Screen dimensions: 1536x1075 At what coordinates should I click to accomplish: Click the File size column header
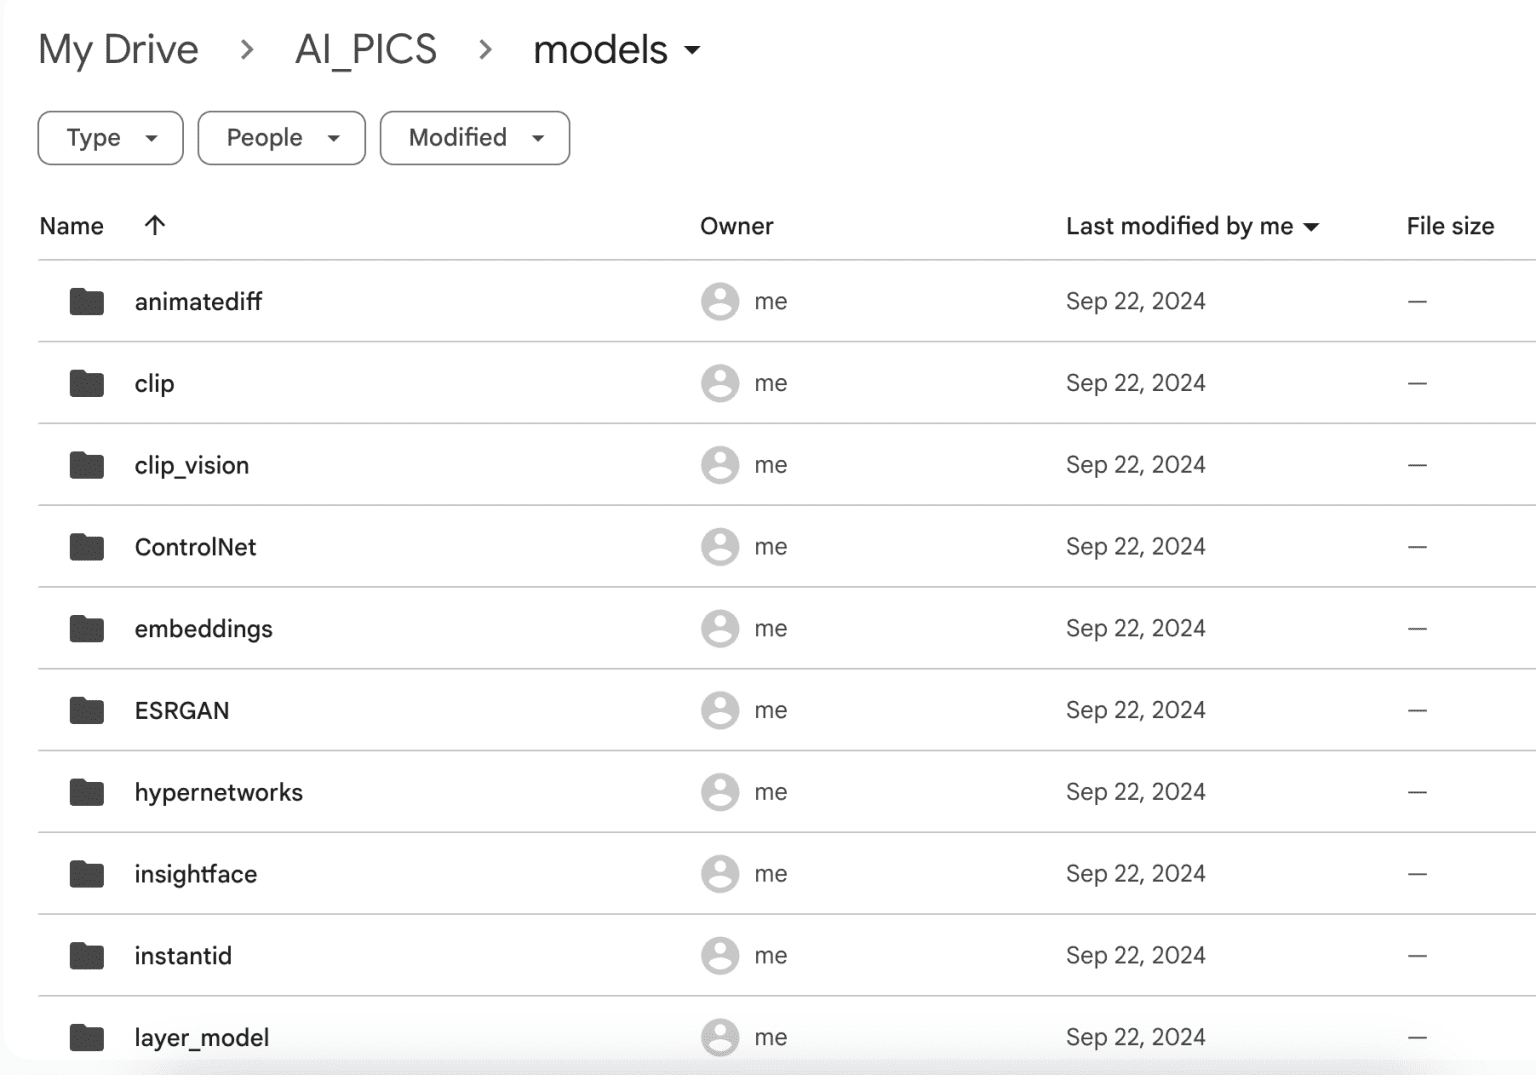pos(1449,226)
